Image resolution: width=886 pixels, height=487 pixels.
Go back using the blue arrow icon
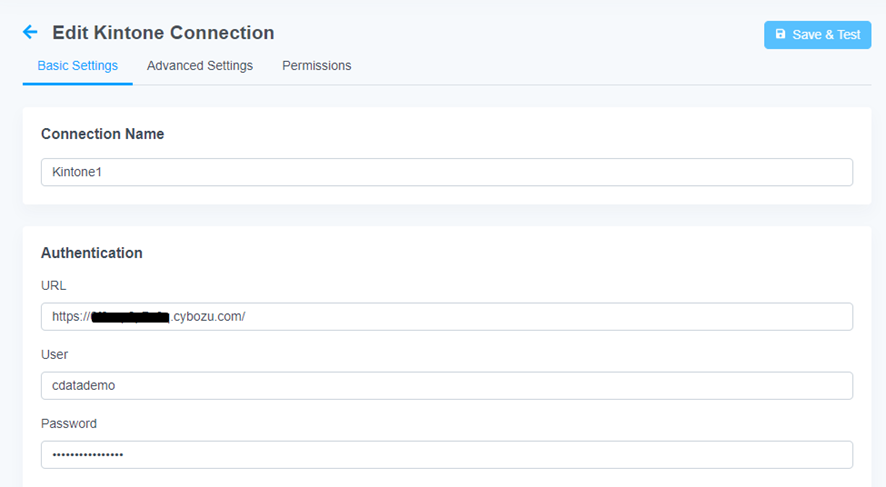(30, 32)
